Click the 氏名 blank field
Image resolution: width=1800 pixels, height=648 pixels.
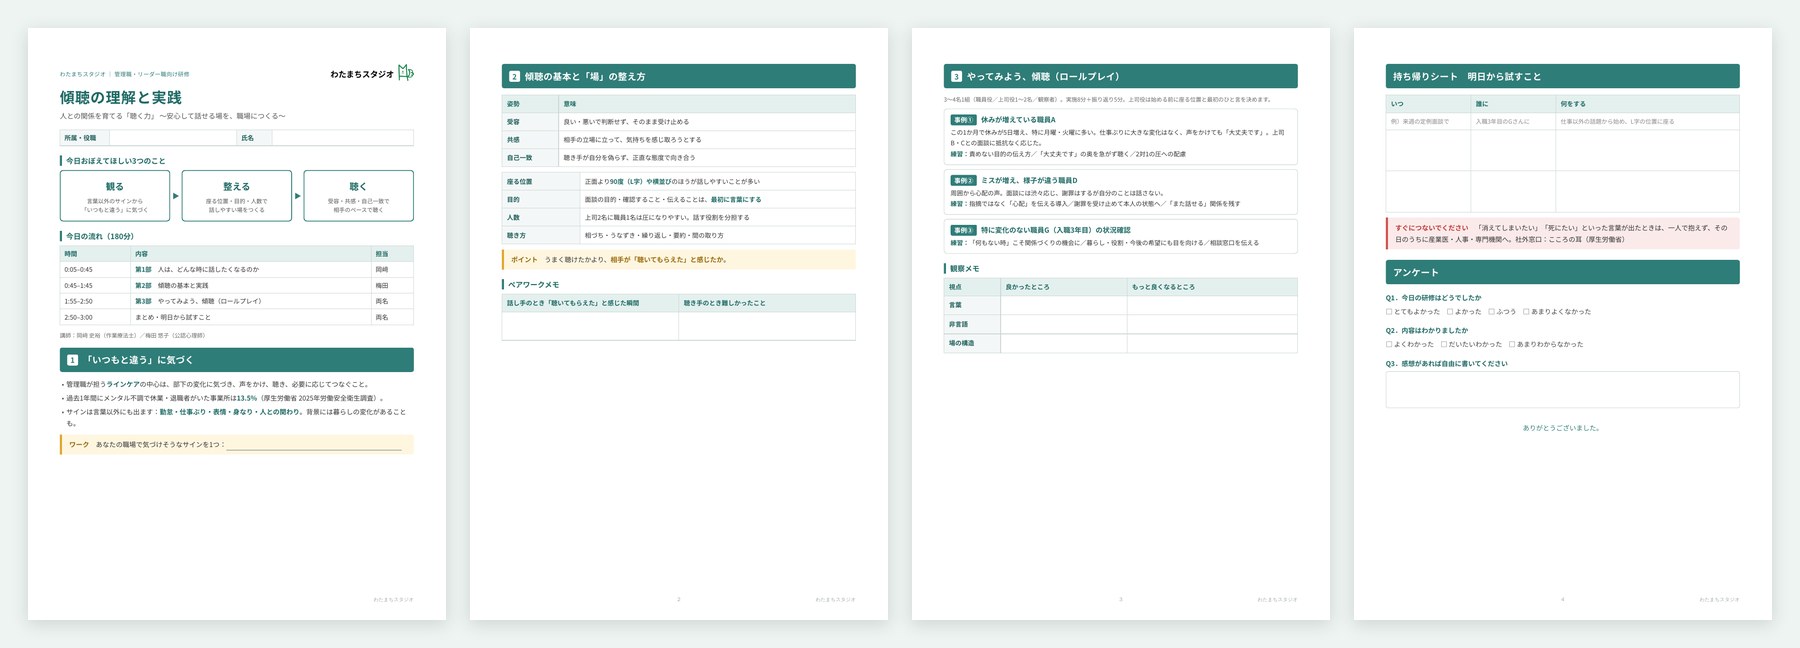coord(342,138)
